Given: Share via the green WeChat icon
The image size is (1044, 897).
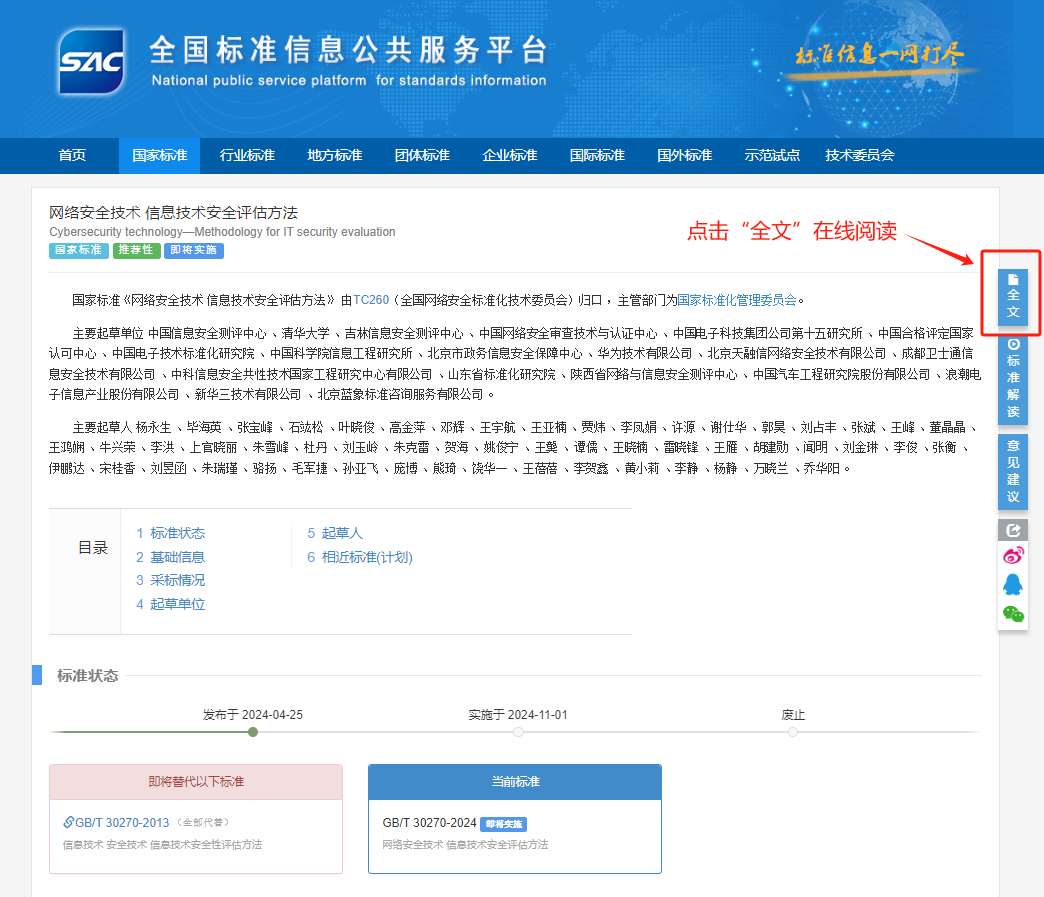Looking at the screenshot, I should 1013,613.
